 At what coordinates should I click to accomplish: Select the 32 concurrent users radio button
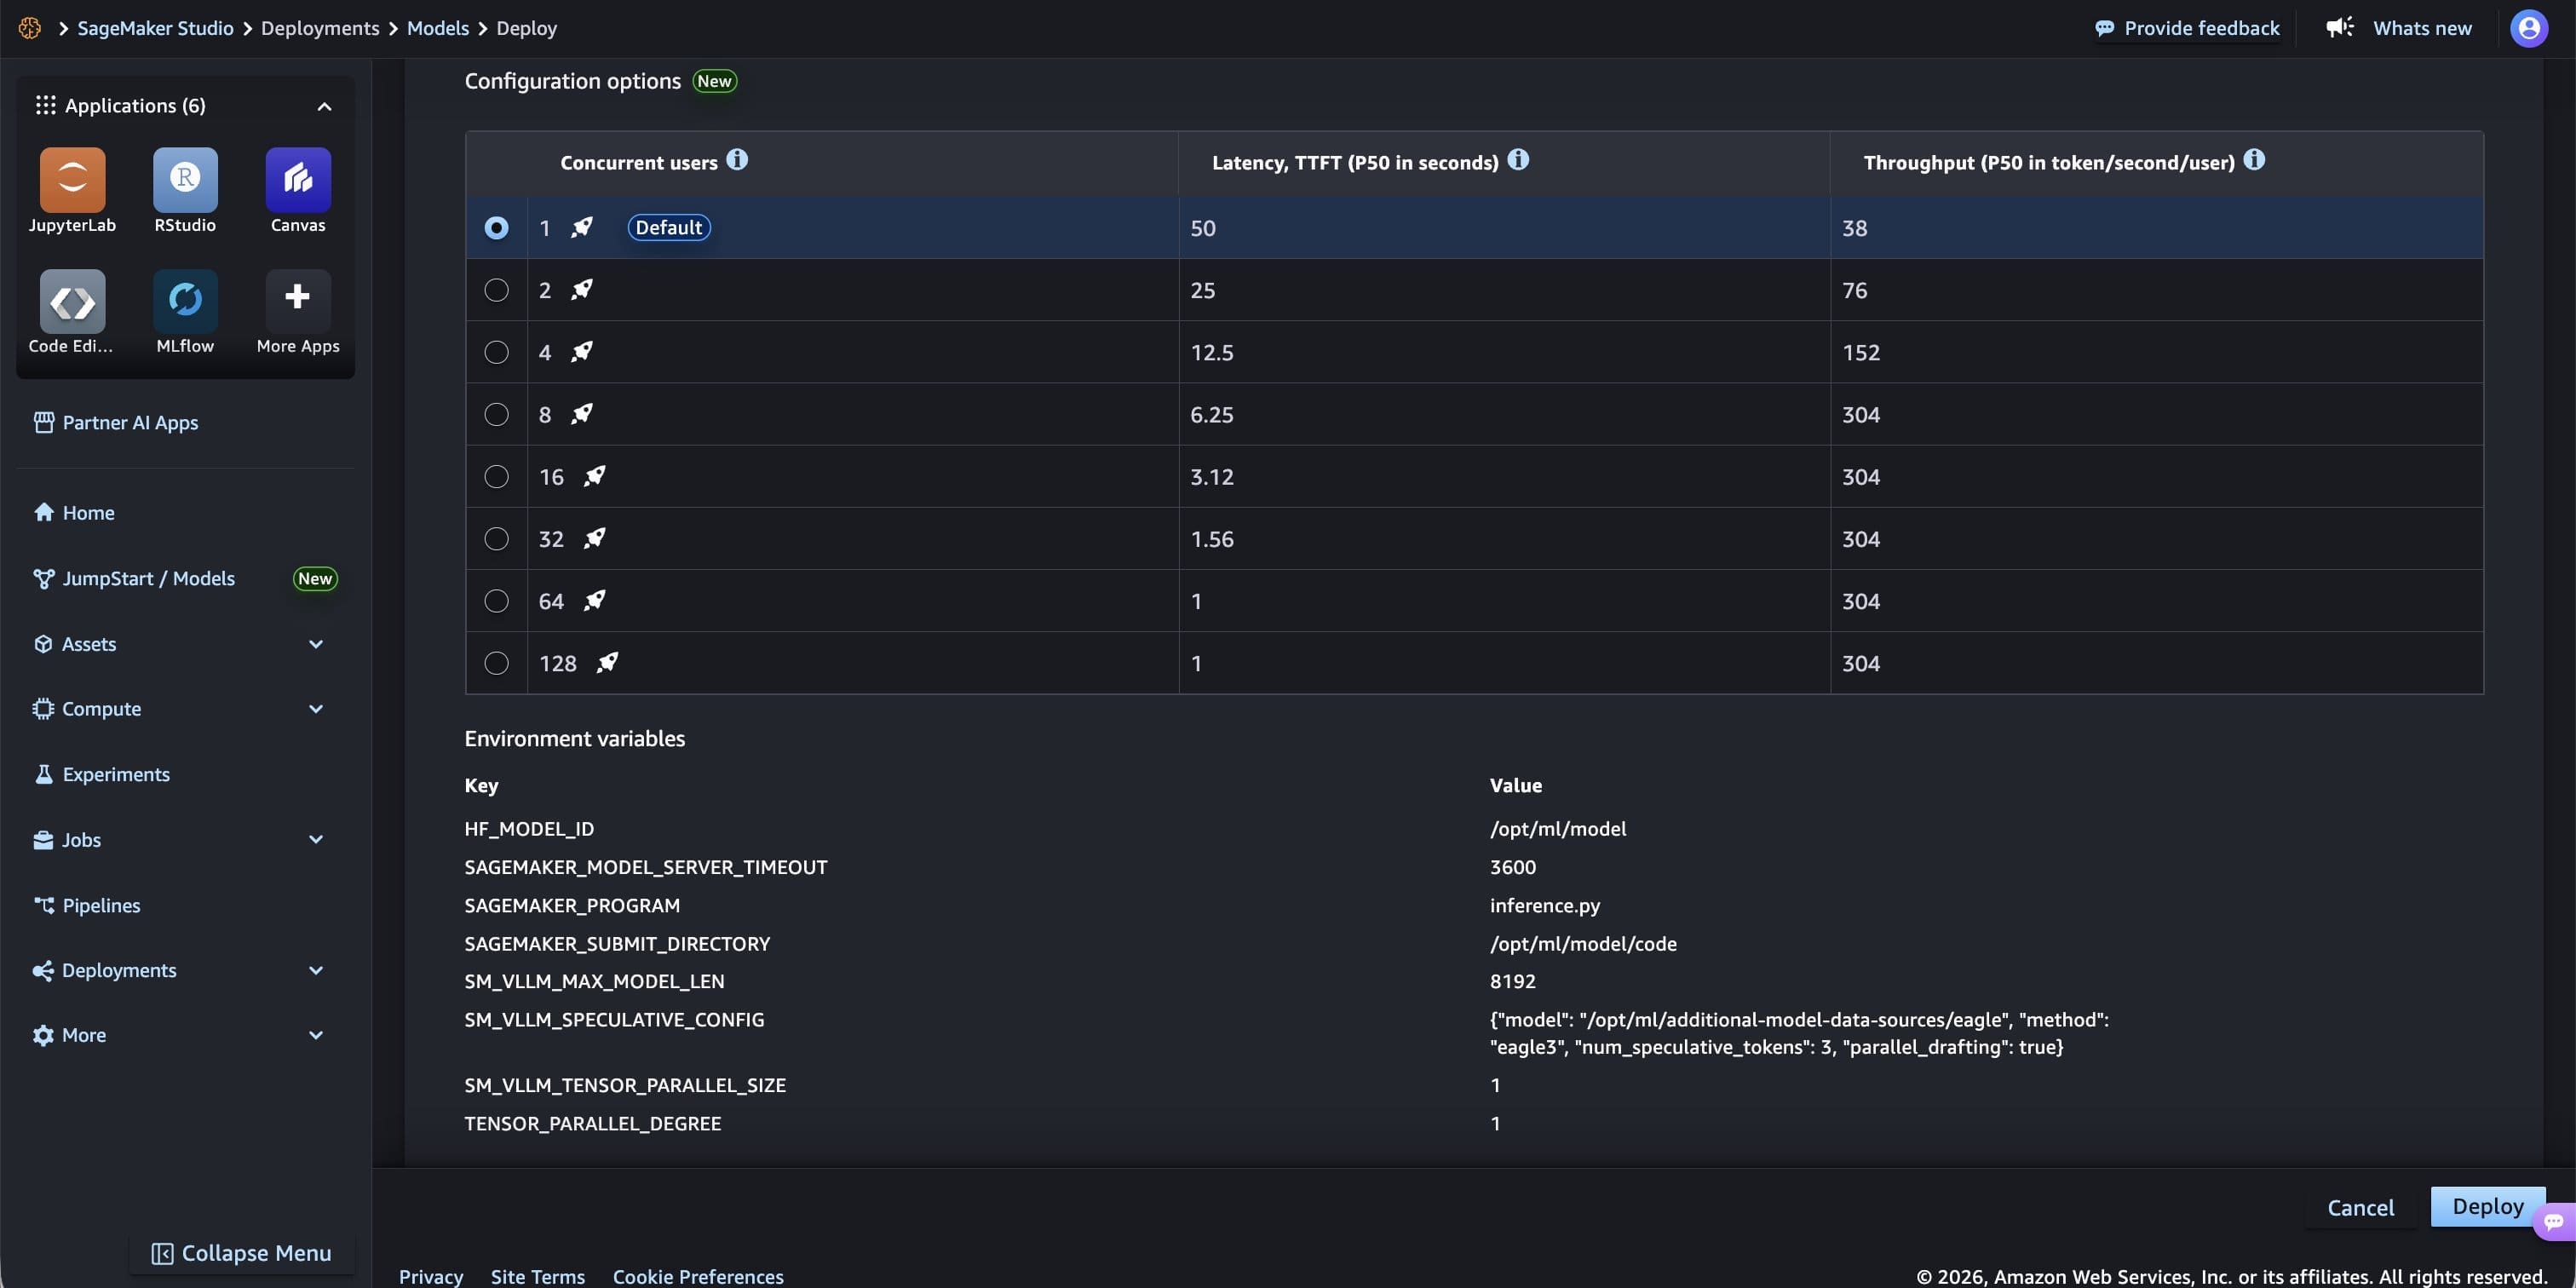(x=496, y=539)
